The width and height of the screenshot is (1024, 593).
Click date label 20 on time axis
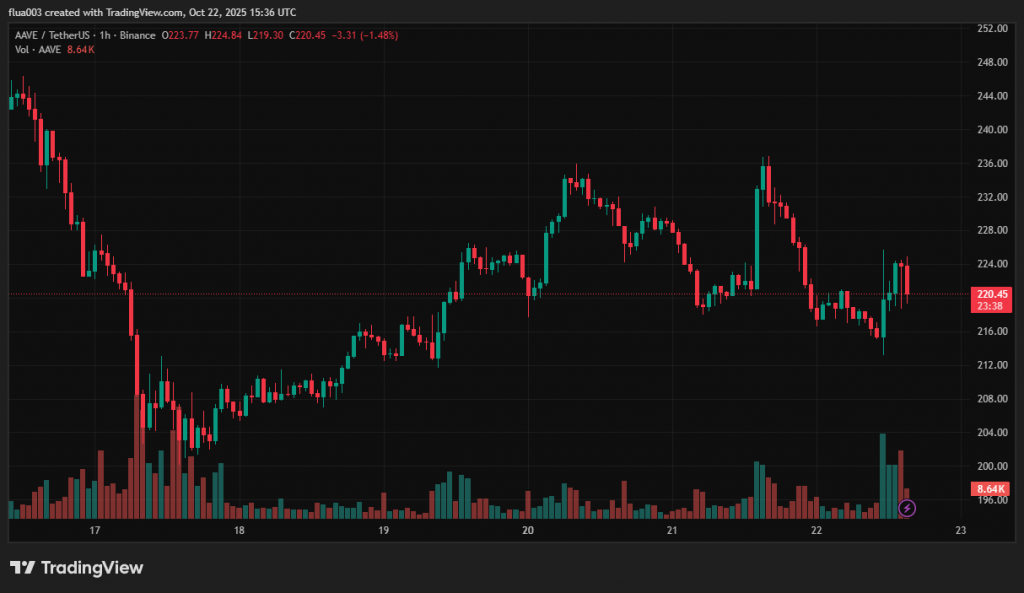[x=528, y=531]
